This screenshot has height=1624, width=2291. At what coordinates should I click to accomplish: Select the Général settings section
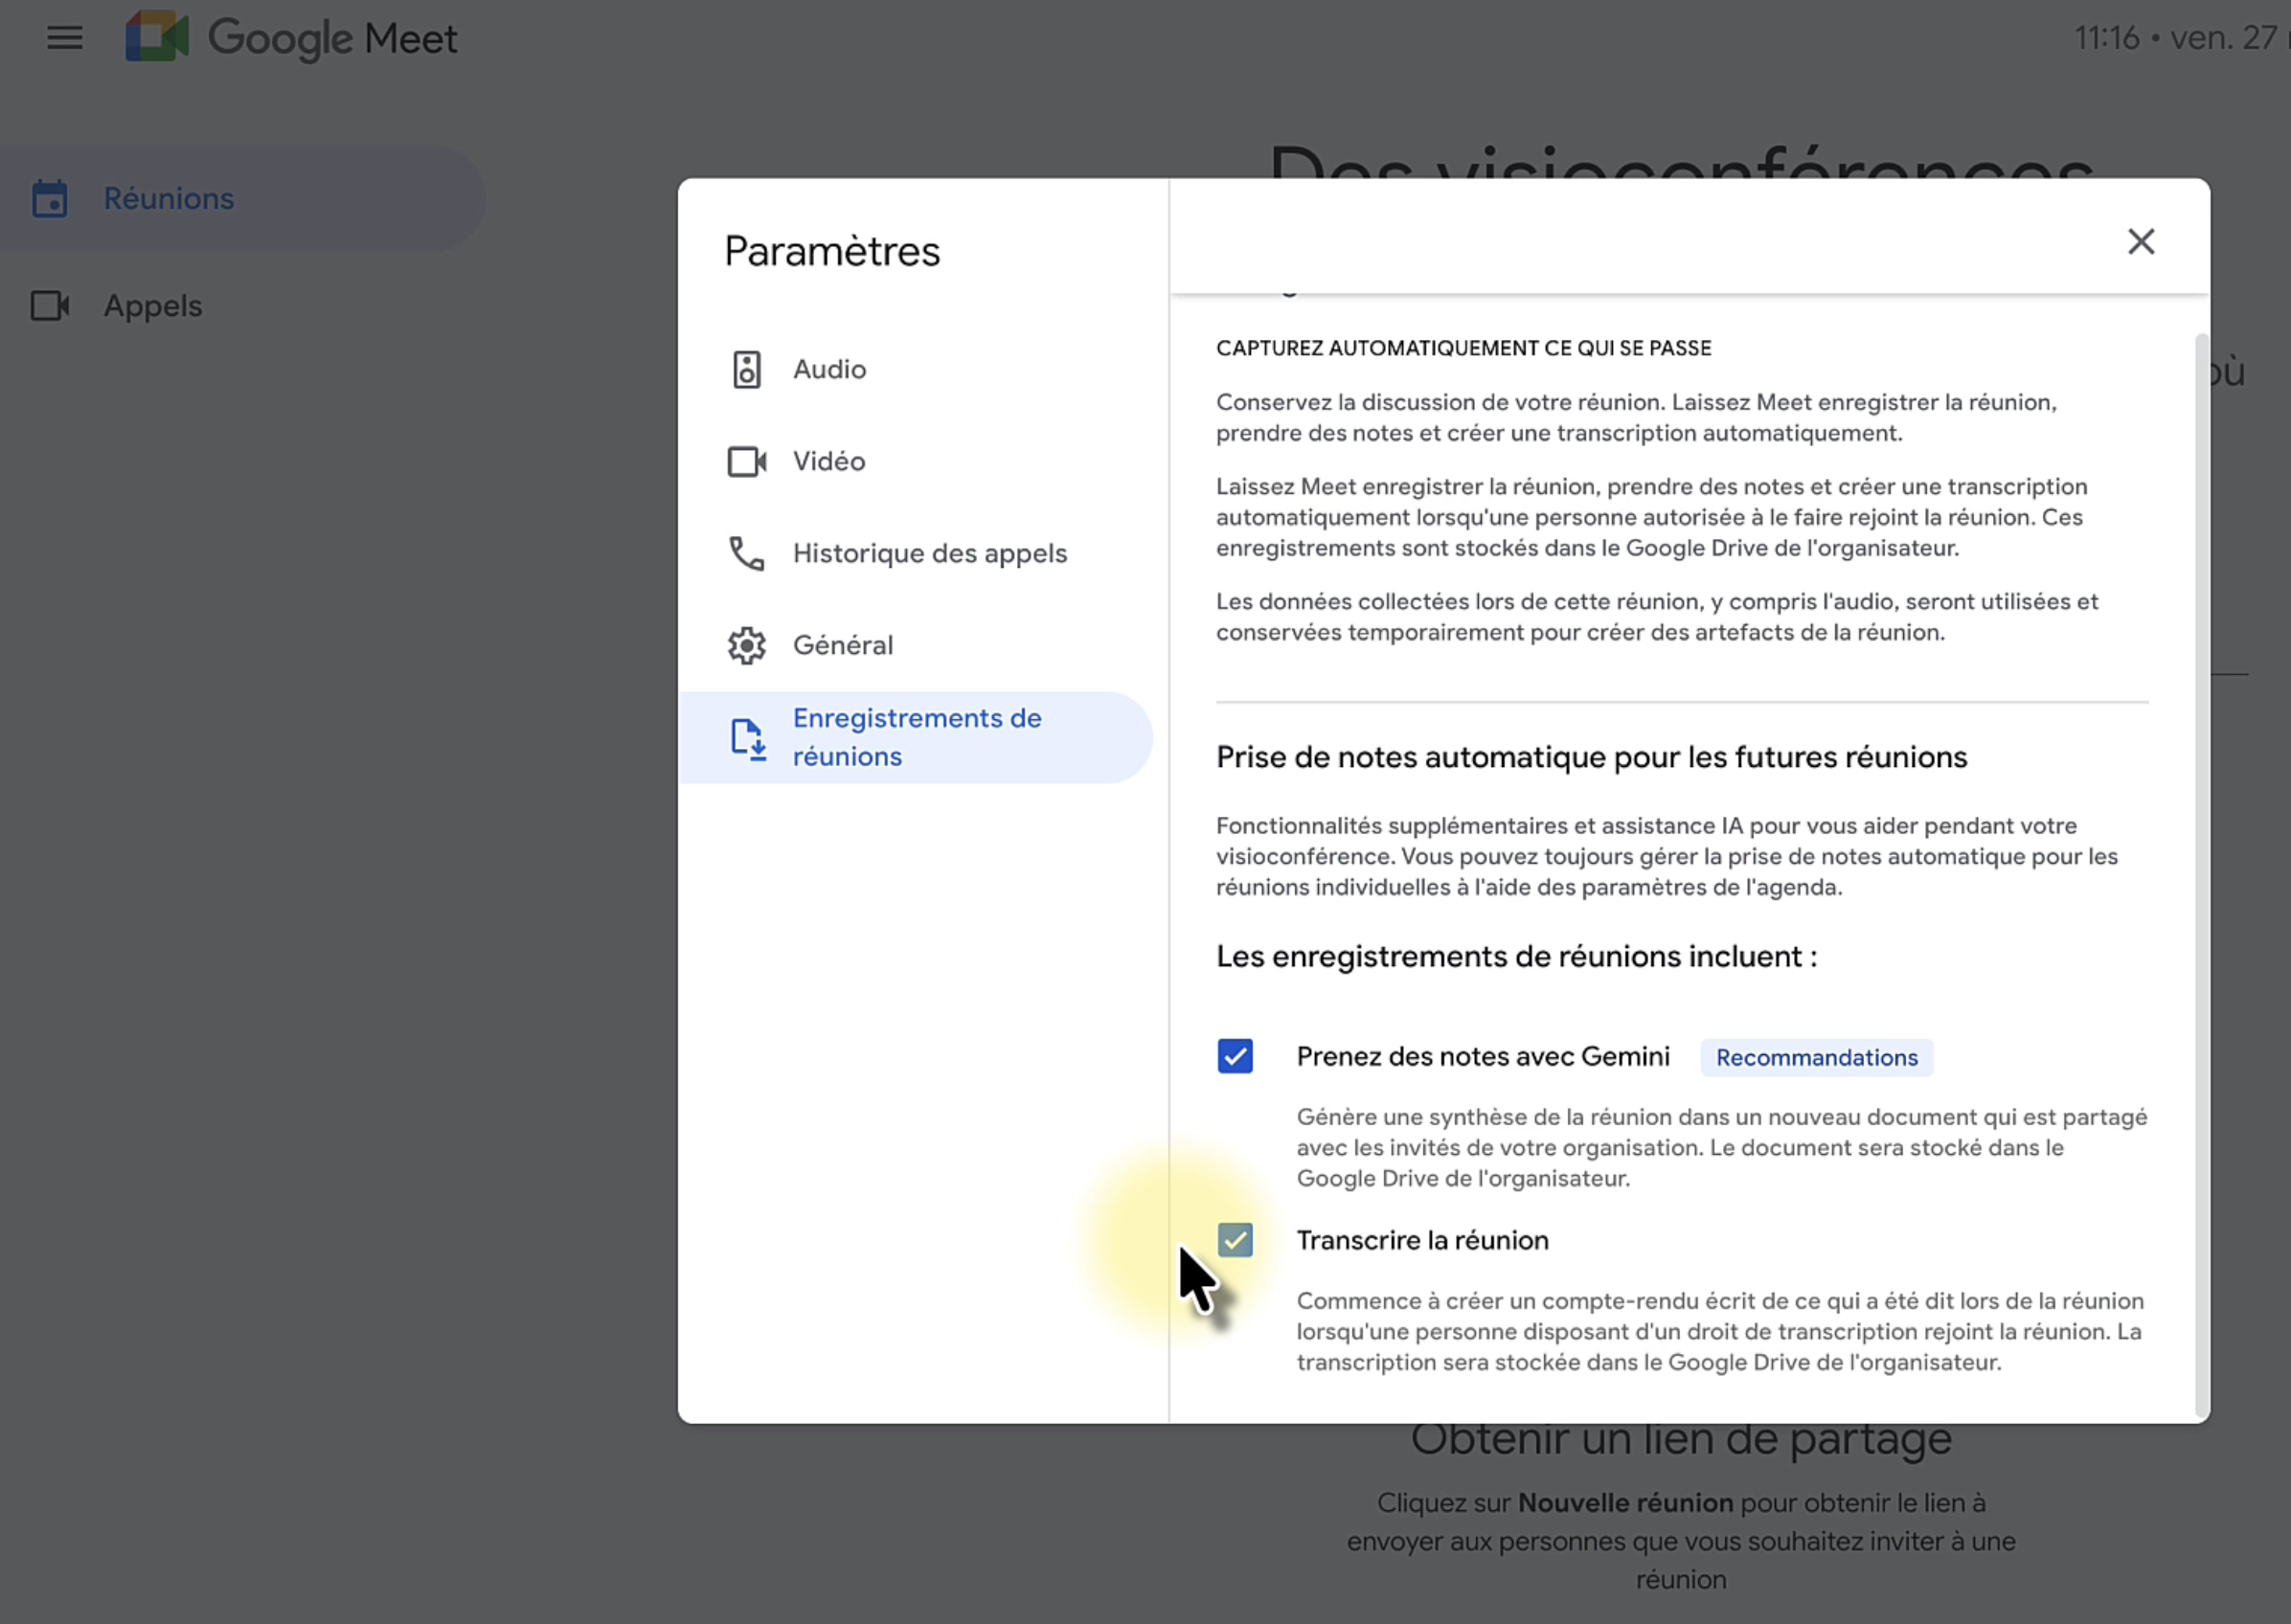pos(842,646)
